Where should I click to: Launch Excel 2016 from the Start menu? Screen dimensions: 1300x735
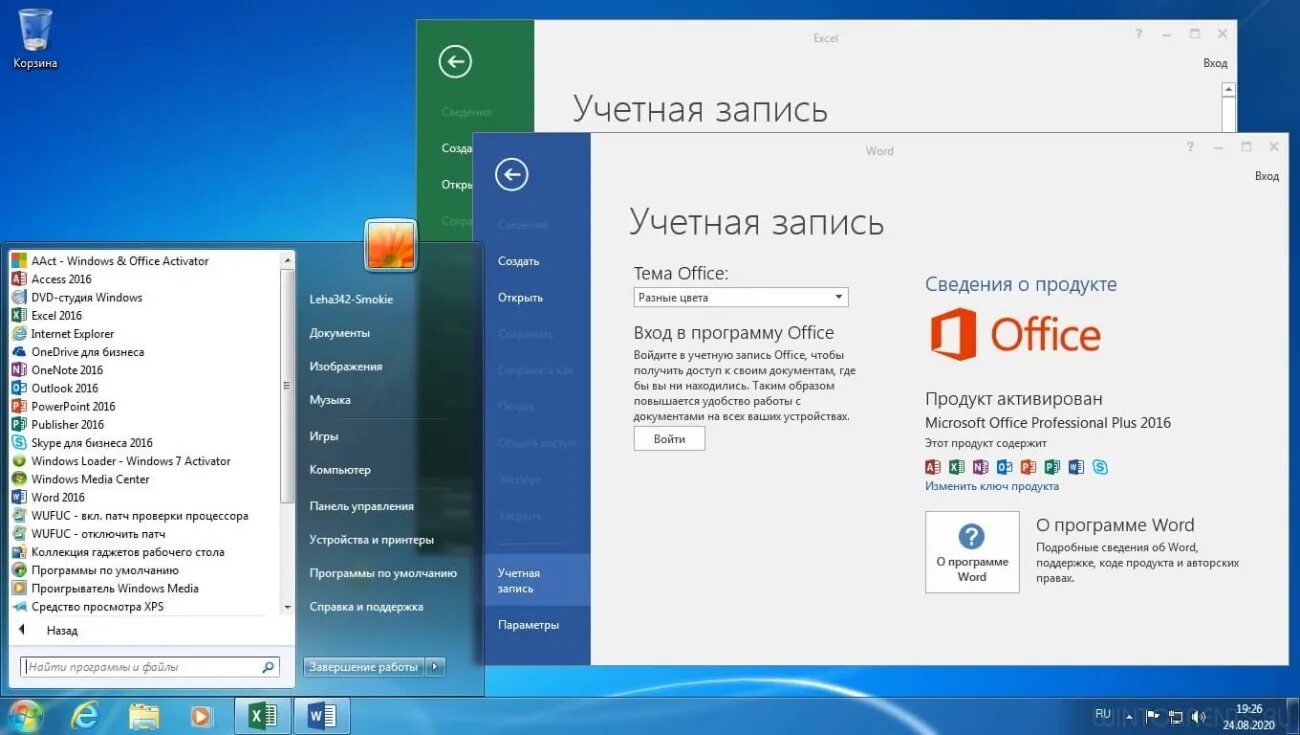coord(56,315)
